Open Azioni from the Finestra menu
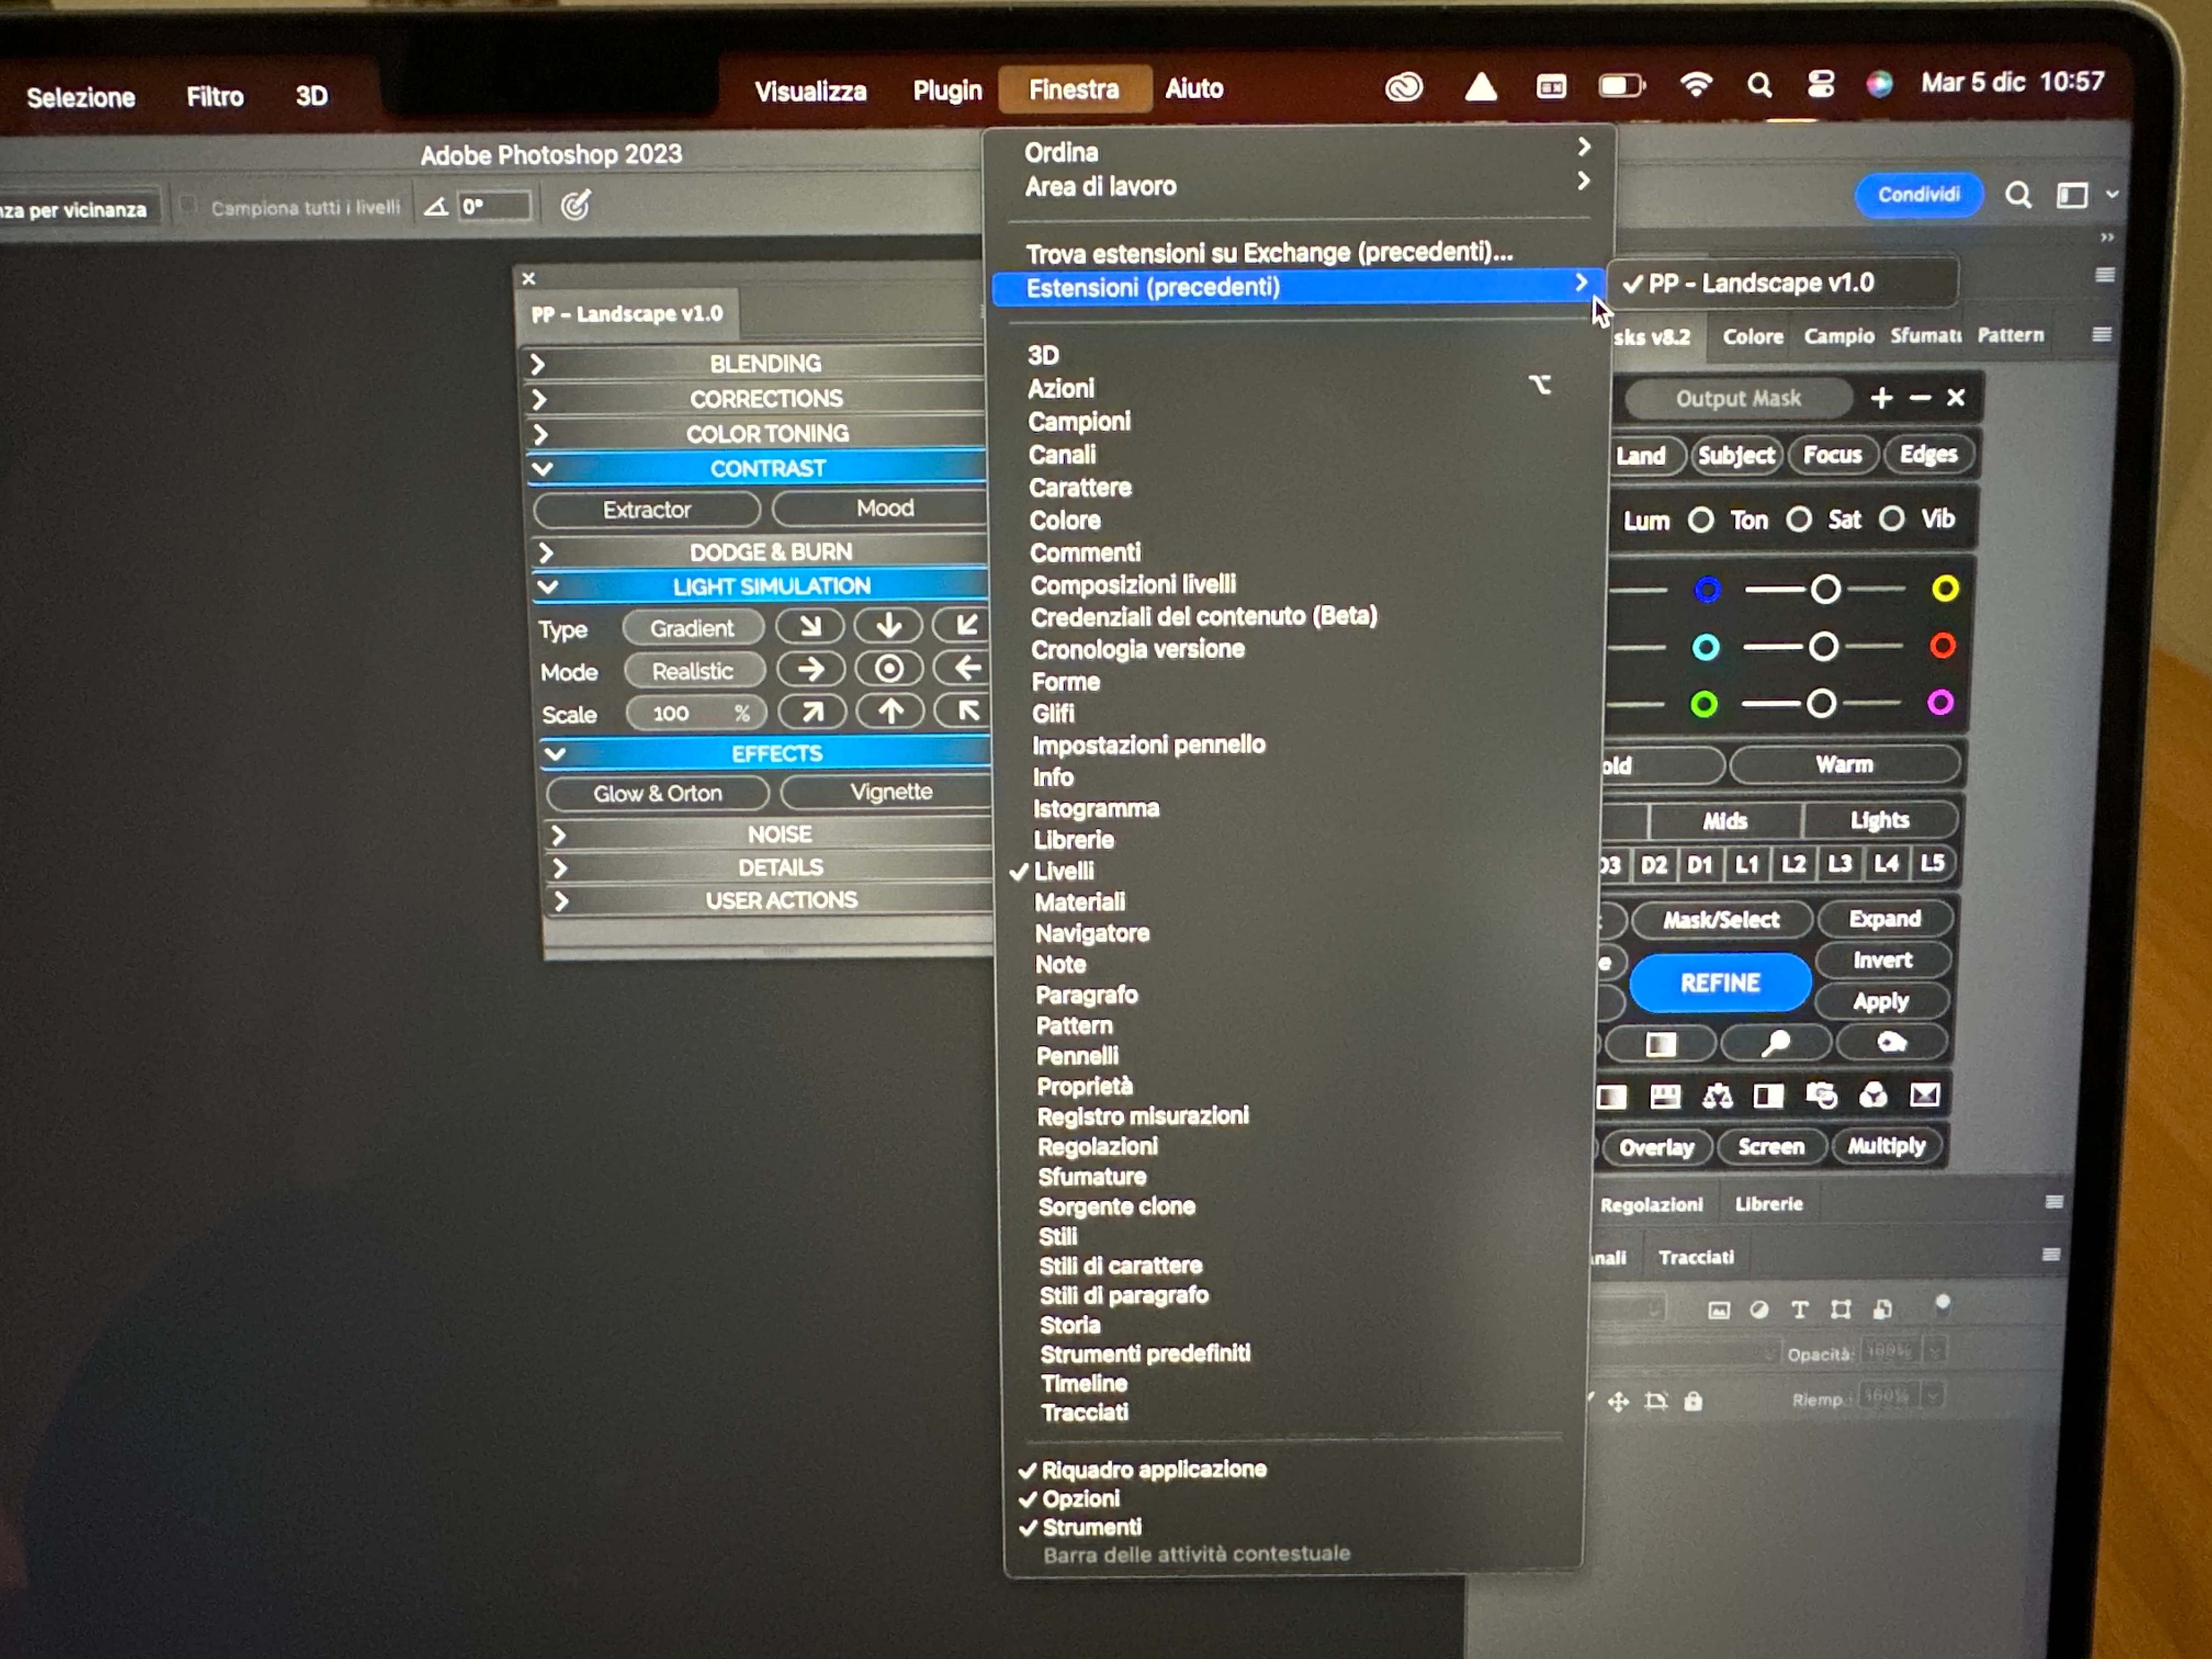The image size is (2212, 1659). pos(1061,388)
